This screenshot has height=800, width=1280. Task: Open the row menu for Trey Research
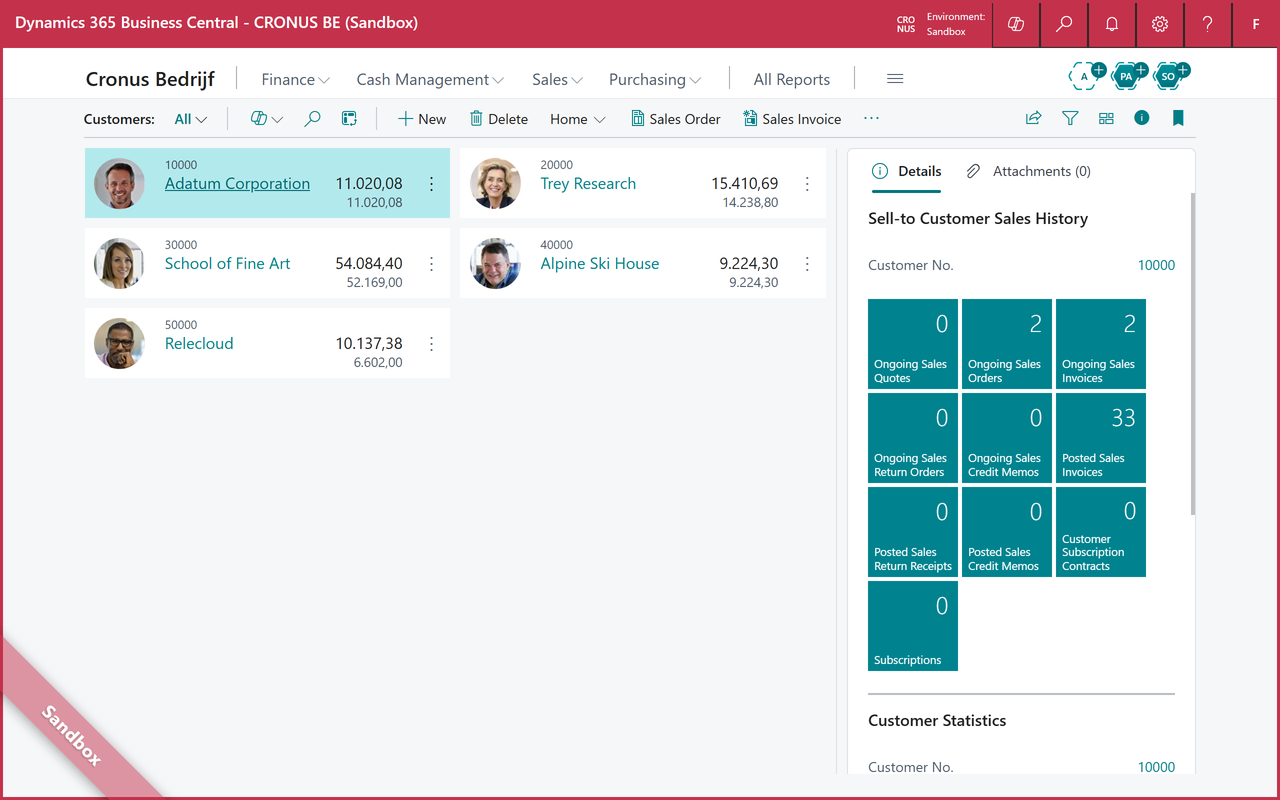pyautogui.click(x=807, y=184)
